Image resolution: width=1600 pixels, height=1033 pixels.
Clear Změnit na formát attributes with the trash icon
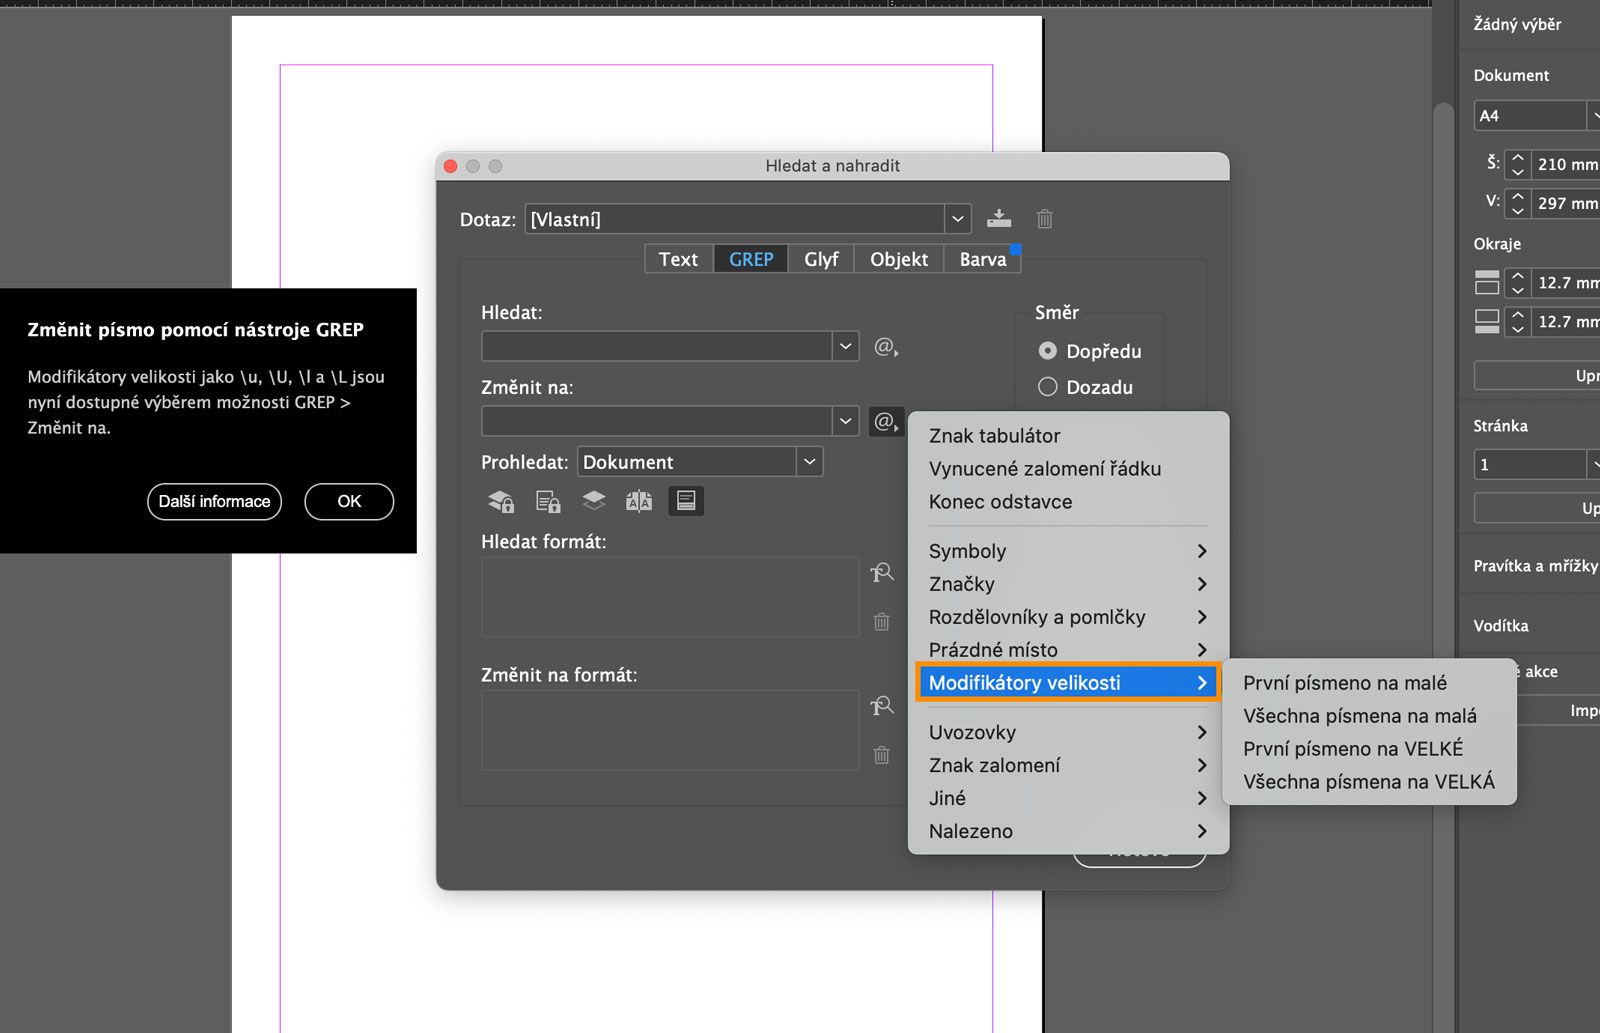[x=881, y=754]
